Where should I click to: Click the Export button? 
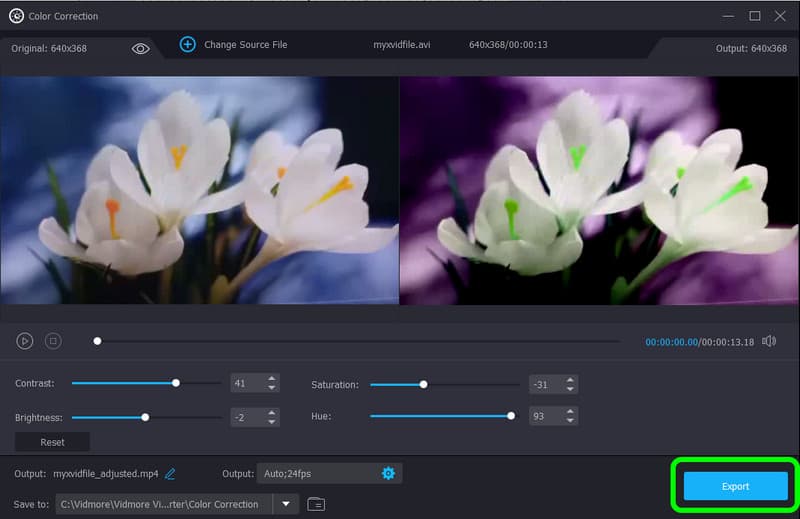pos(735,486)
